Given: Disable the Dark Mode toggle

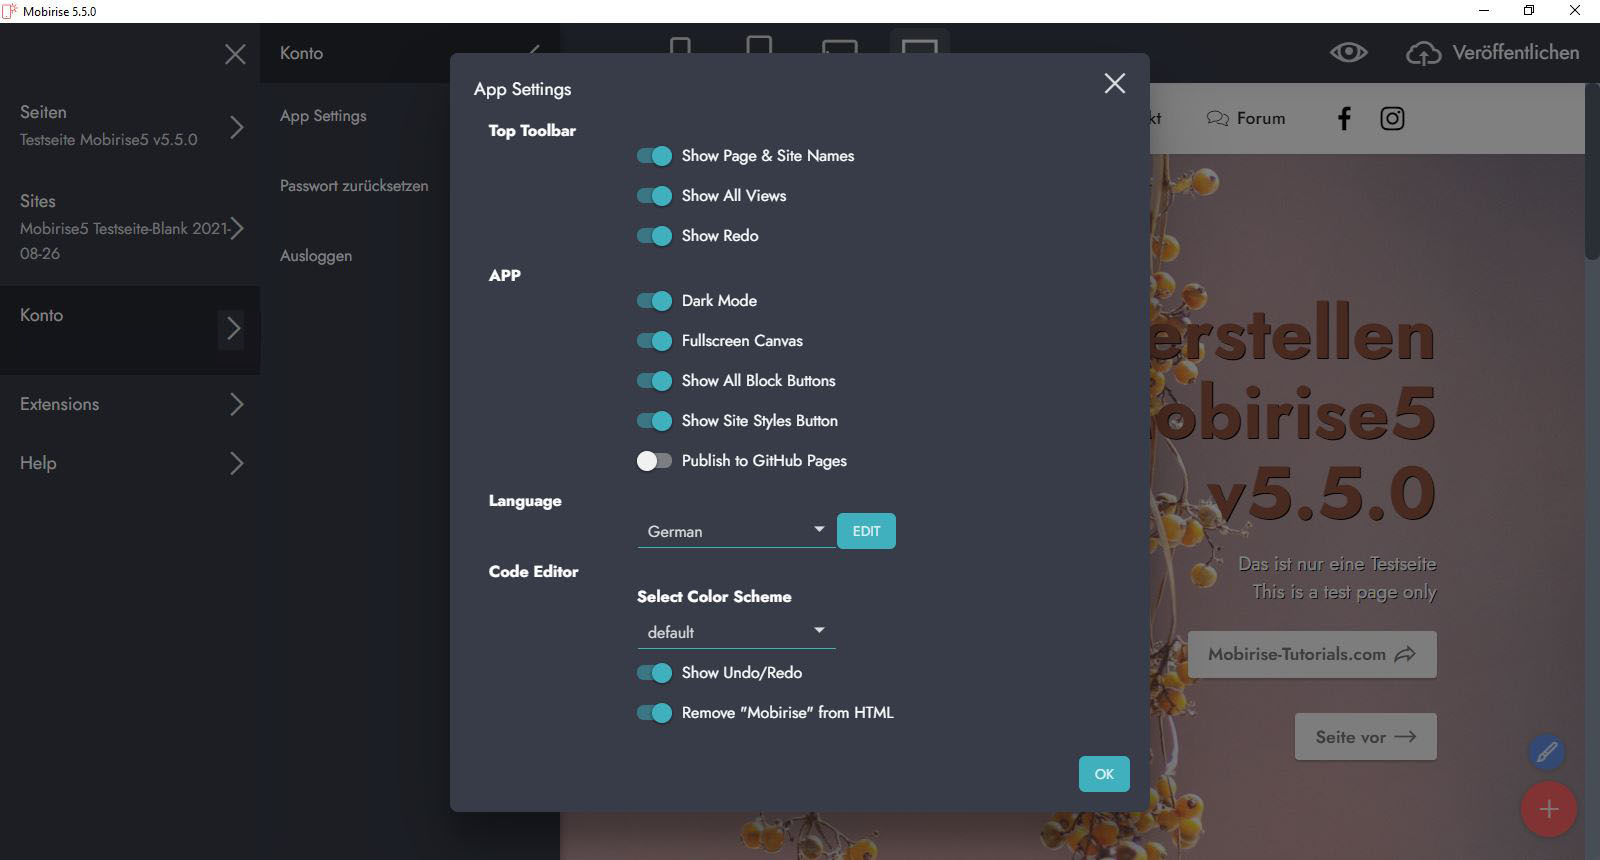Looking at the screenshot, I should click(x=655, y=301).
